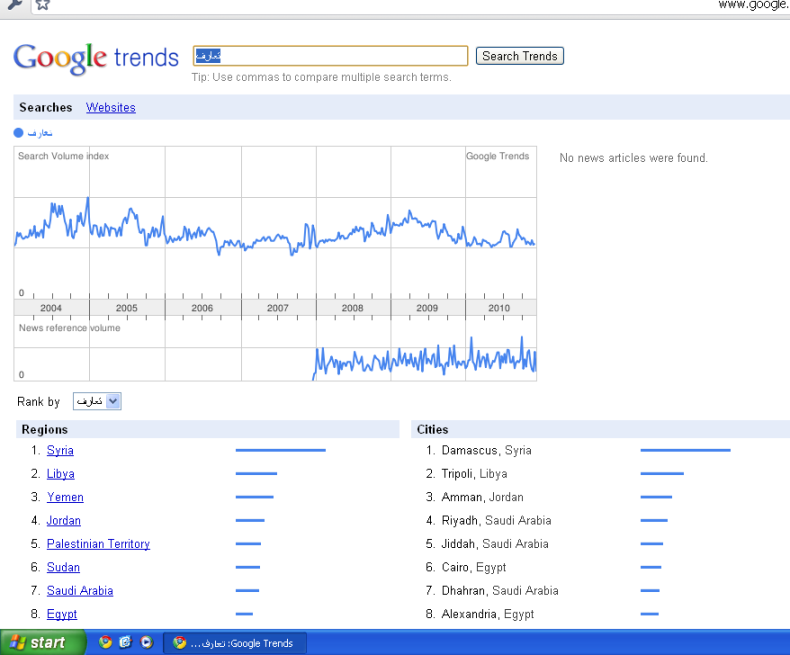Click the Google Trends taskbar window button
The height and width of the screenshot is (655, 790).
pos(236,643)
